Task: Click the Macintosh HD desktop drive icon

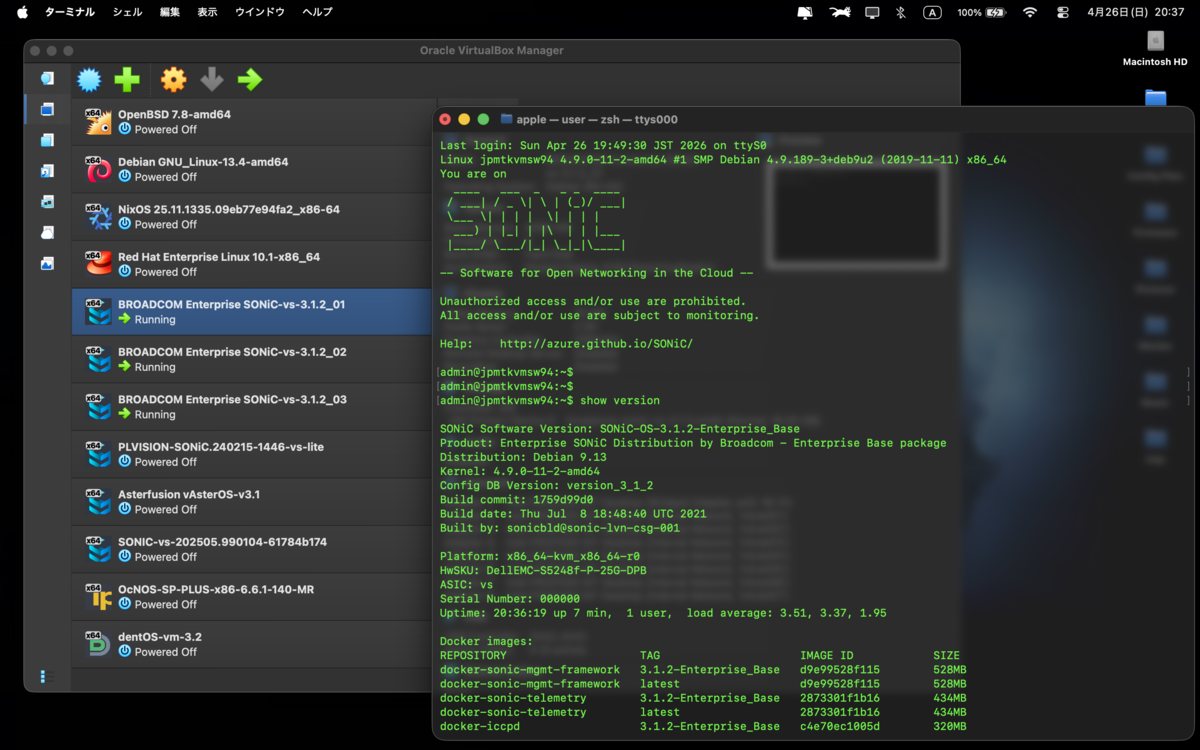Action: pos(1155,41)
